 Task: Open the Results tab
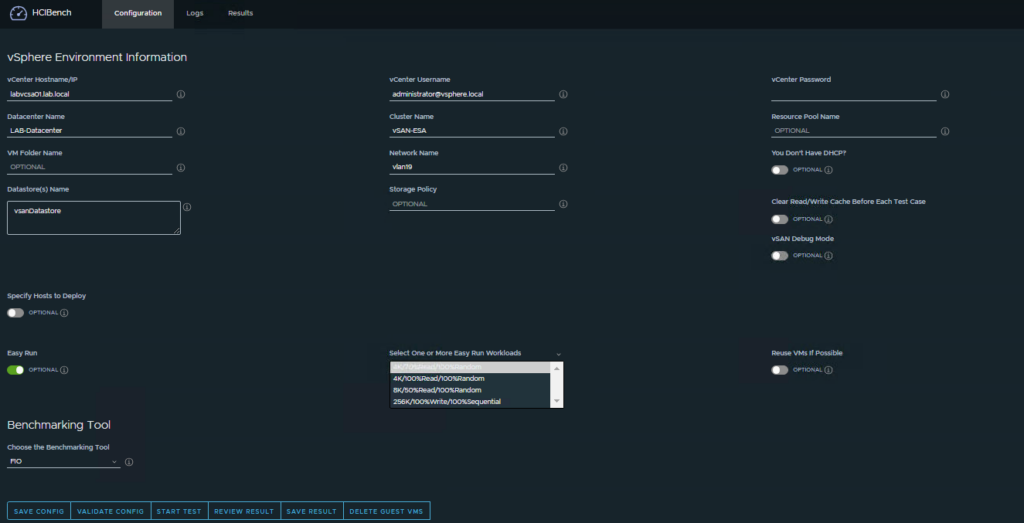(x=240, y=13)
